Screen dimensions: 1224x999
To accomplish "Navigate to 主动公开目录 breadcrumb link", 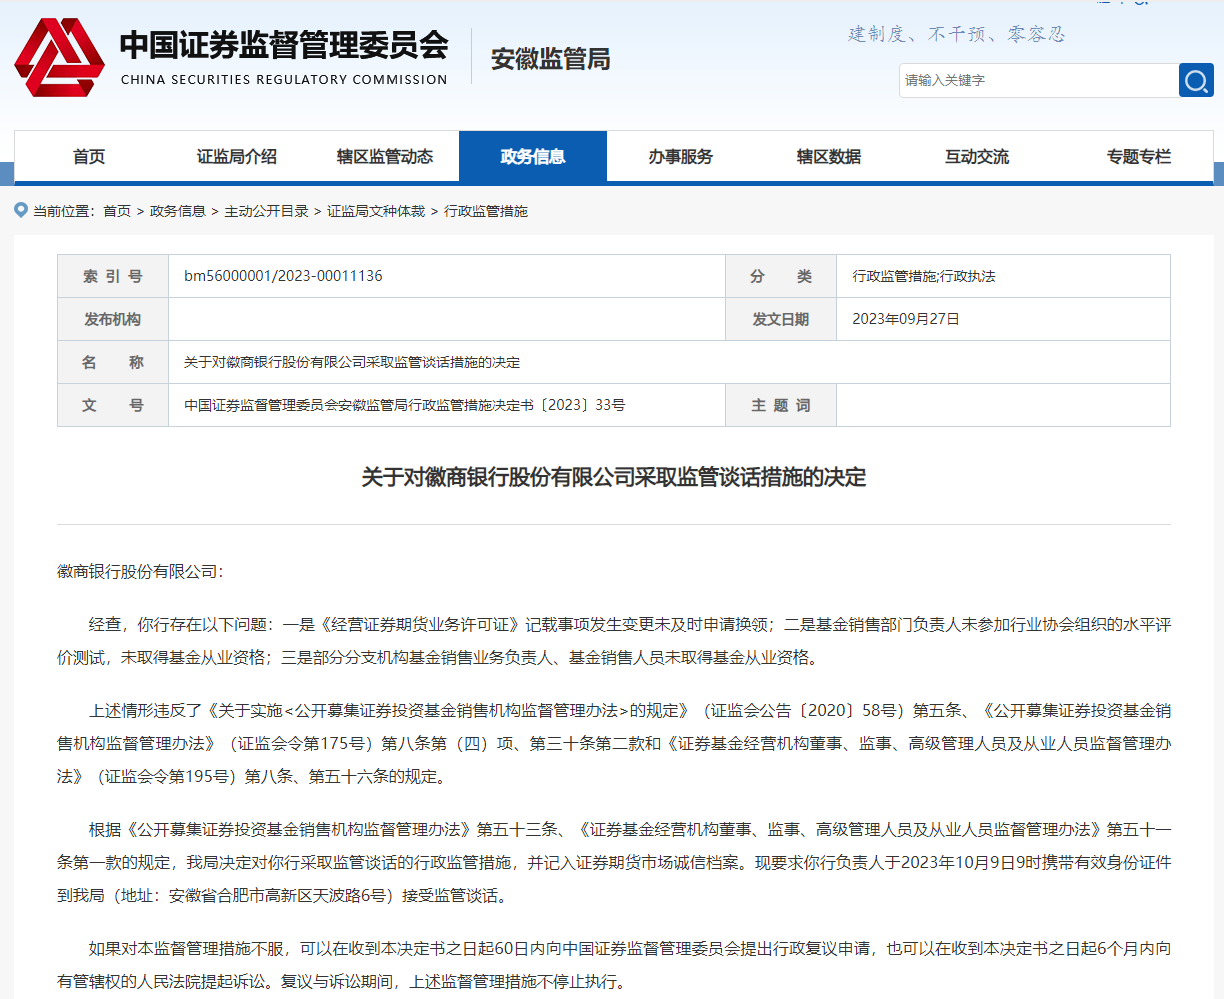I will click(266, 211).
